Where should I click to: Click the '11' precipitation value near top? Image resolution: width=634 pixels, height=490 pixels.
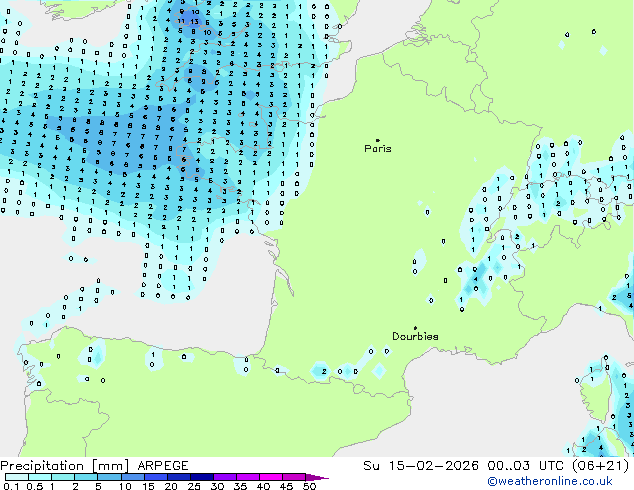tap(182, 21)
